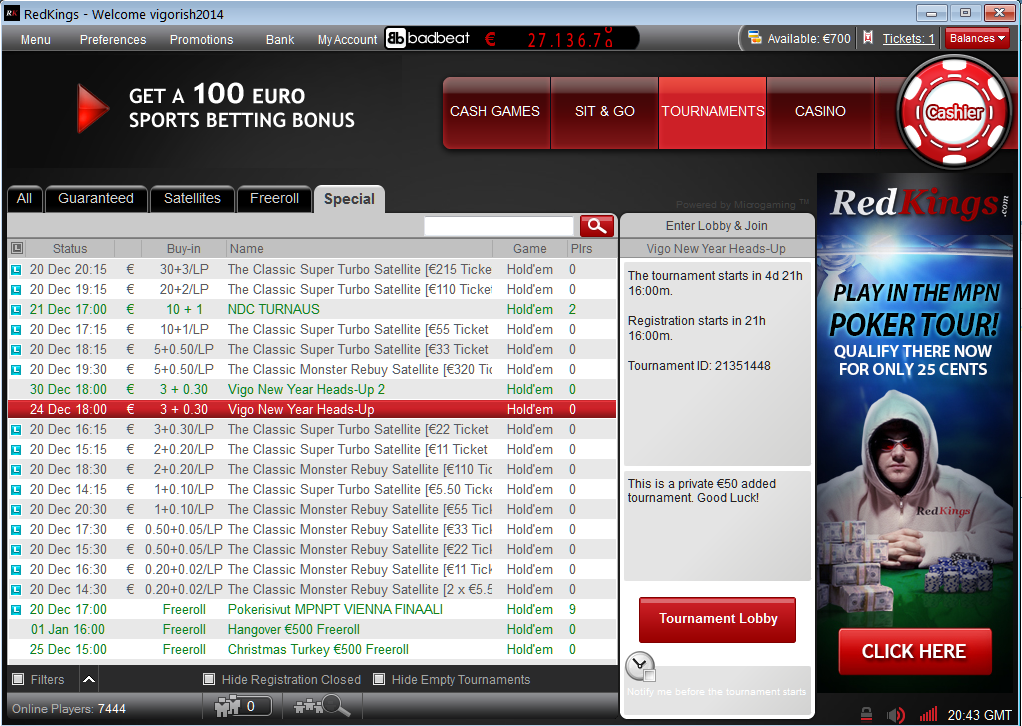
Task: Switch to the Satellites tab
Action: (192, 199)
